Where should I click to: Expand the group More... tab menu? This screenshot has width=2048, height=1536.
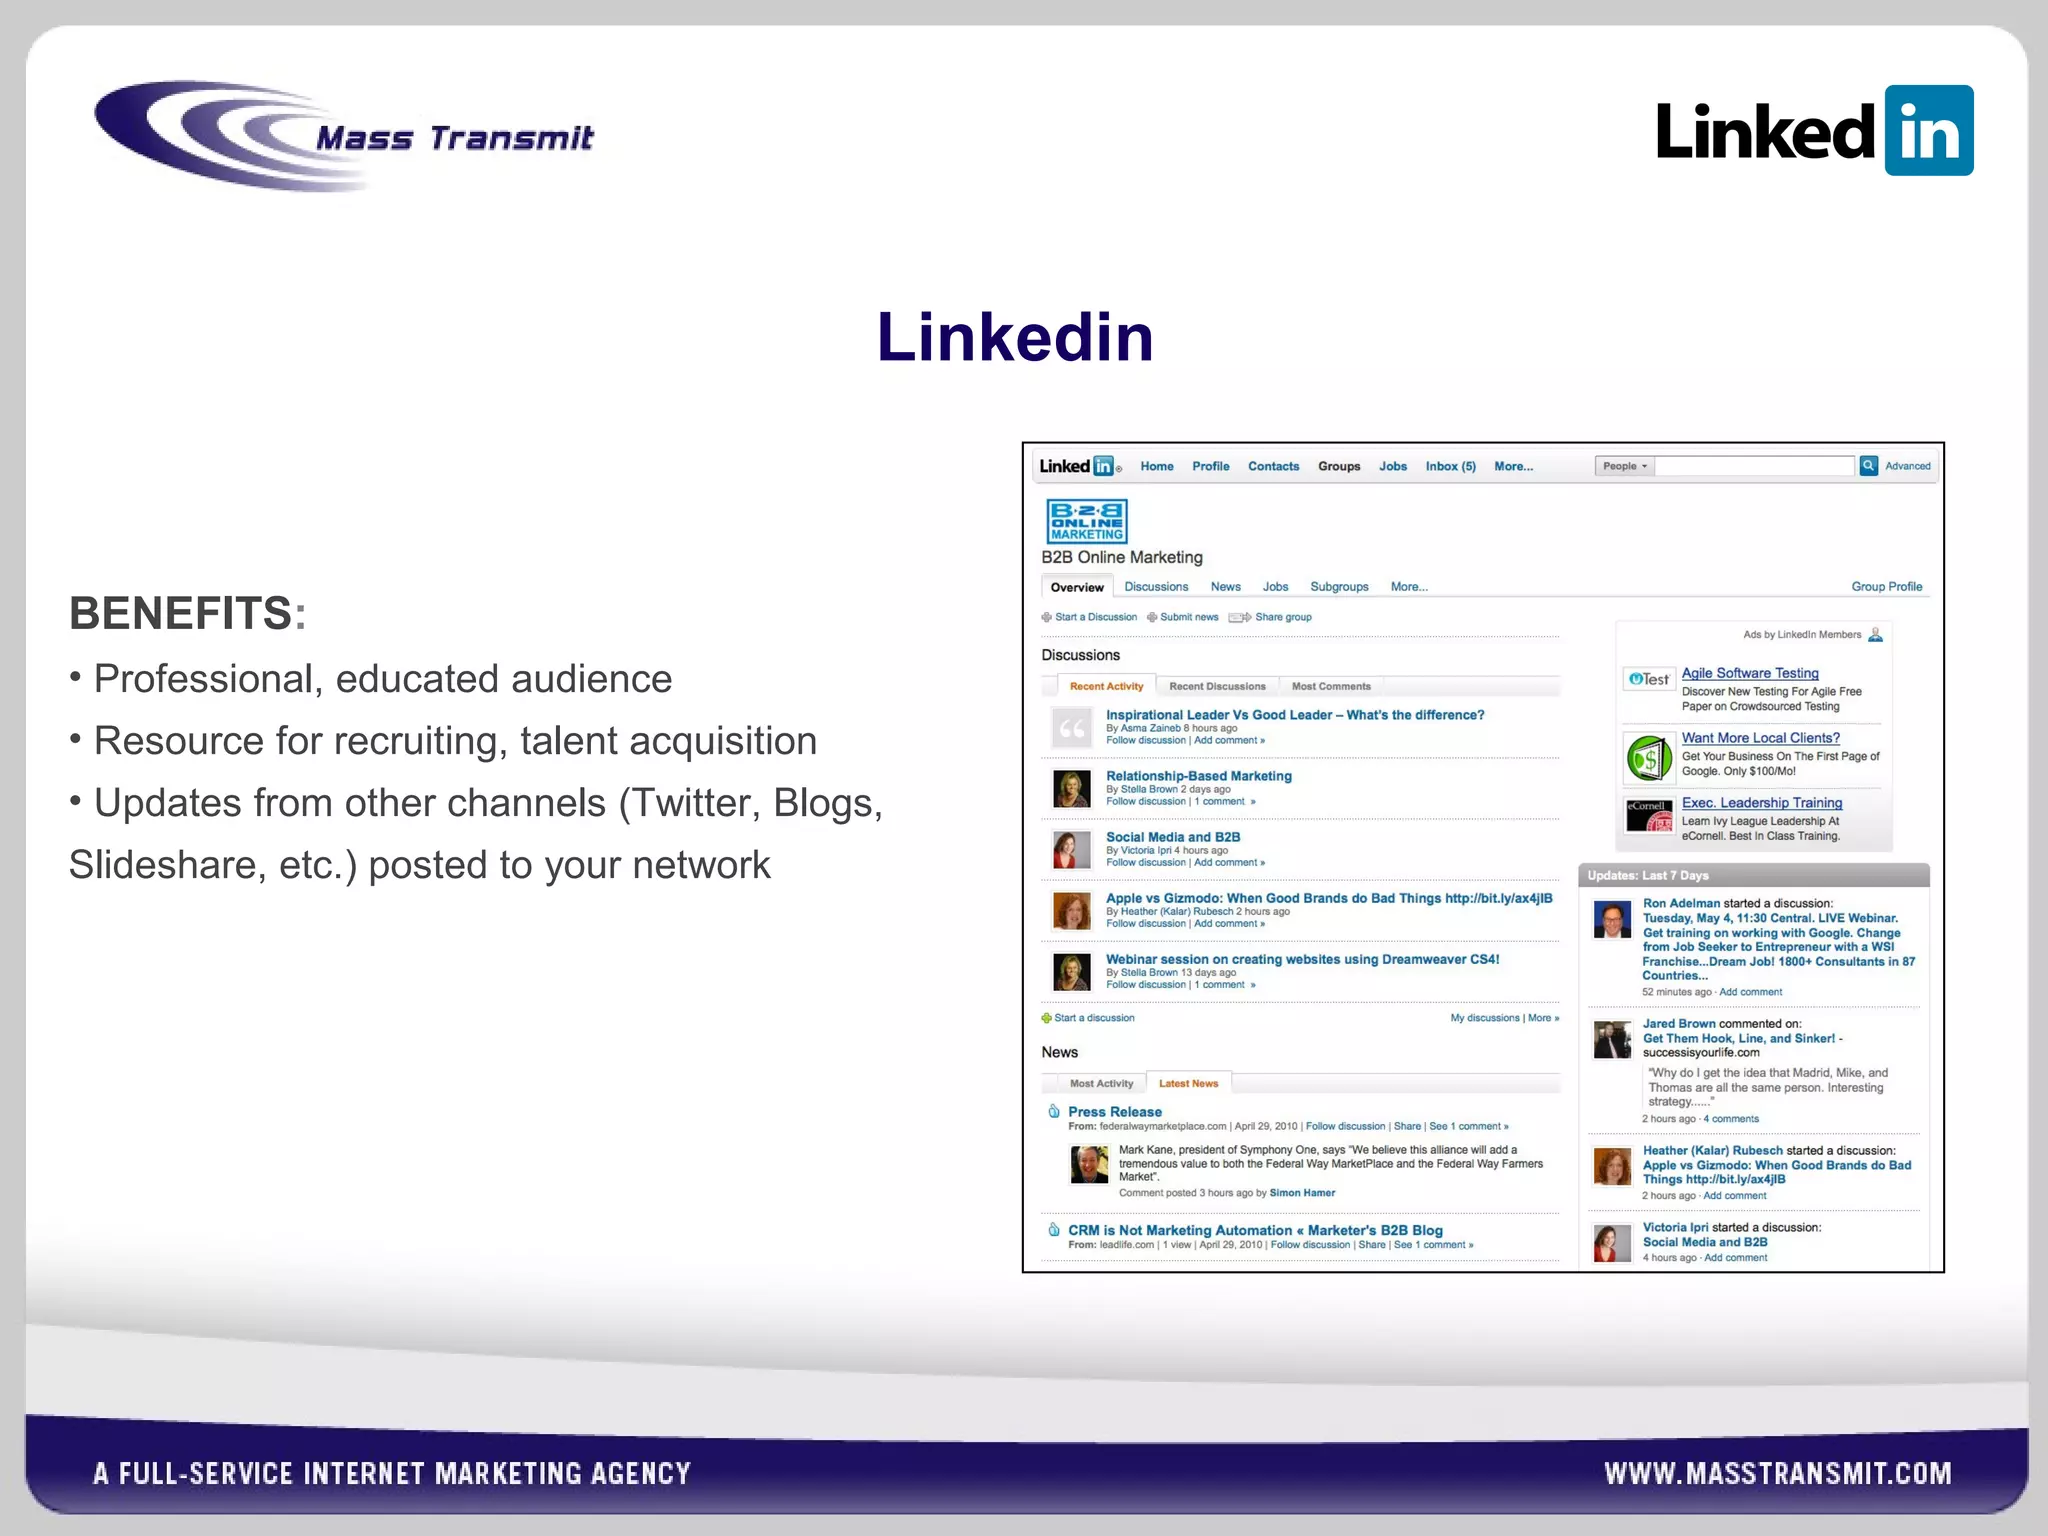tap(1409, 587)
